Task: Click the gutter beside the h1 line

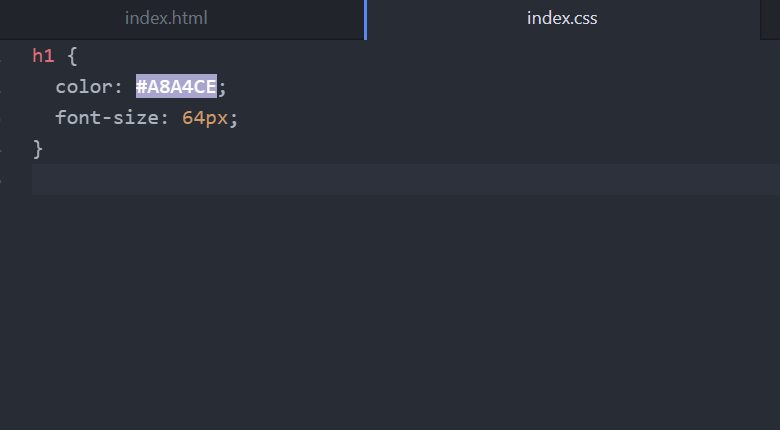Action: (x=10, y=56)
